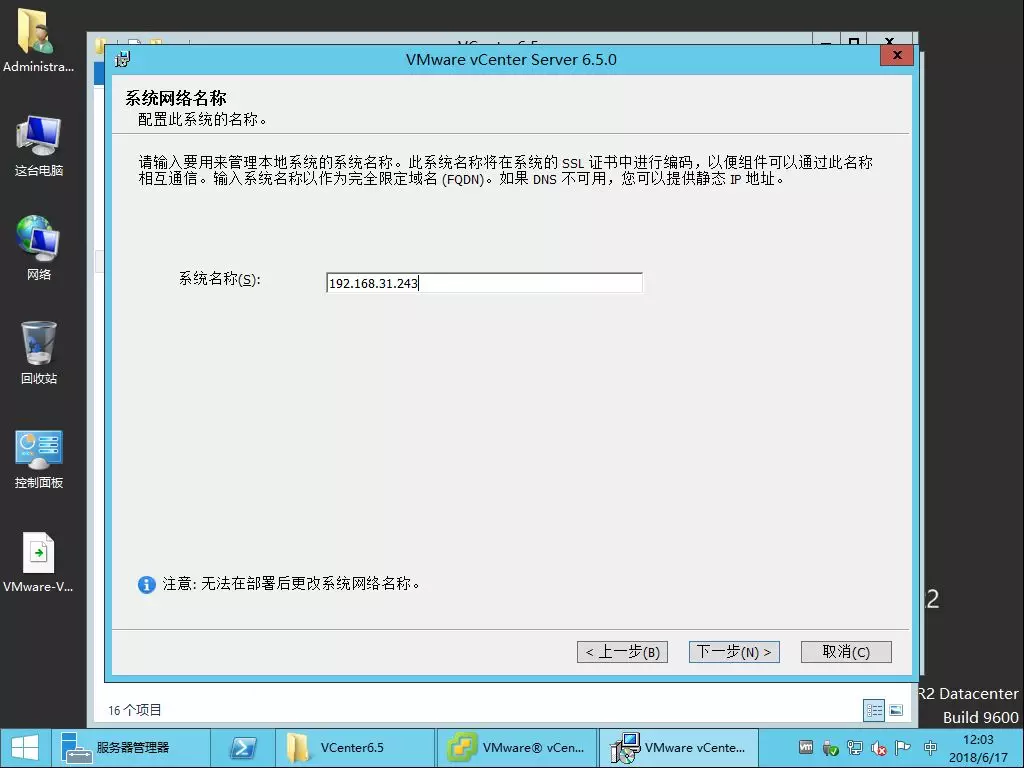This screenshot has height=768, width=1024.
Task: Click the 16 个项目 status text
Action: coord(135,711)
